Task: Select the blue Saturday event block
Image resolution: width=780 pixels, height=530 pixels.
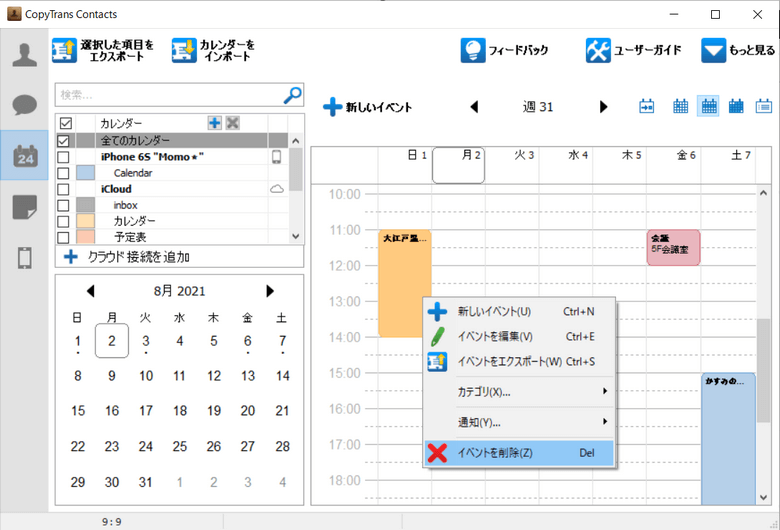Action: click(x=728, y=439)
